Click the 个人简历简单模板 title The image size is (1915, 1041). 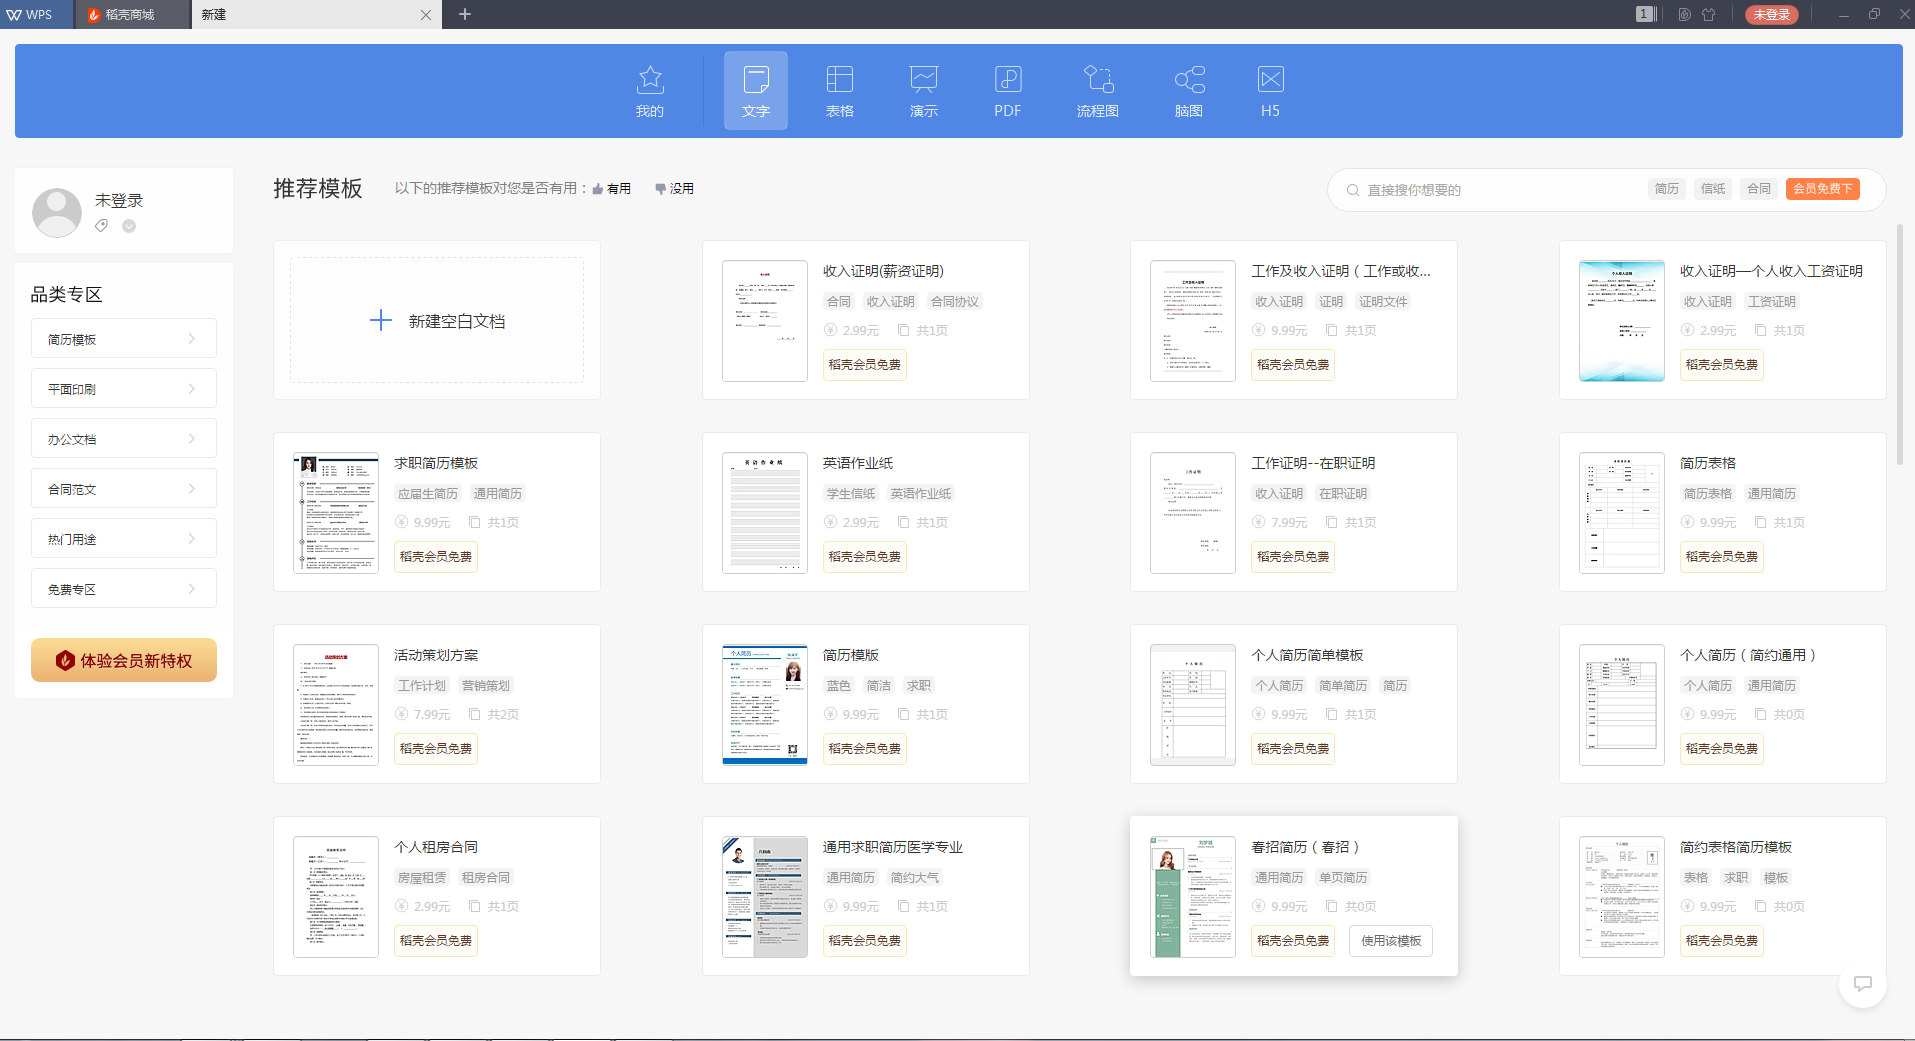[1307, 655]
